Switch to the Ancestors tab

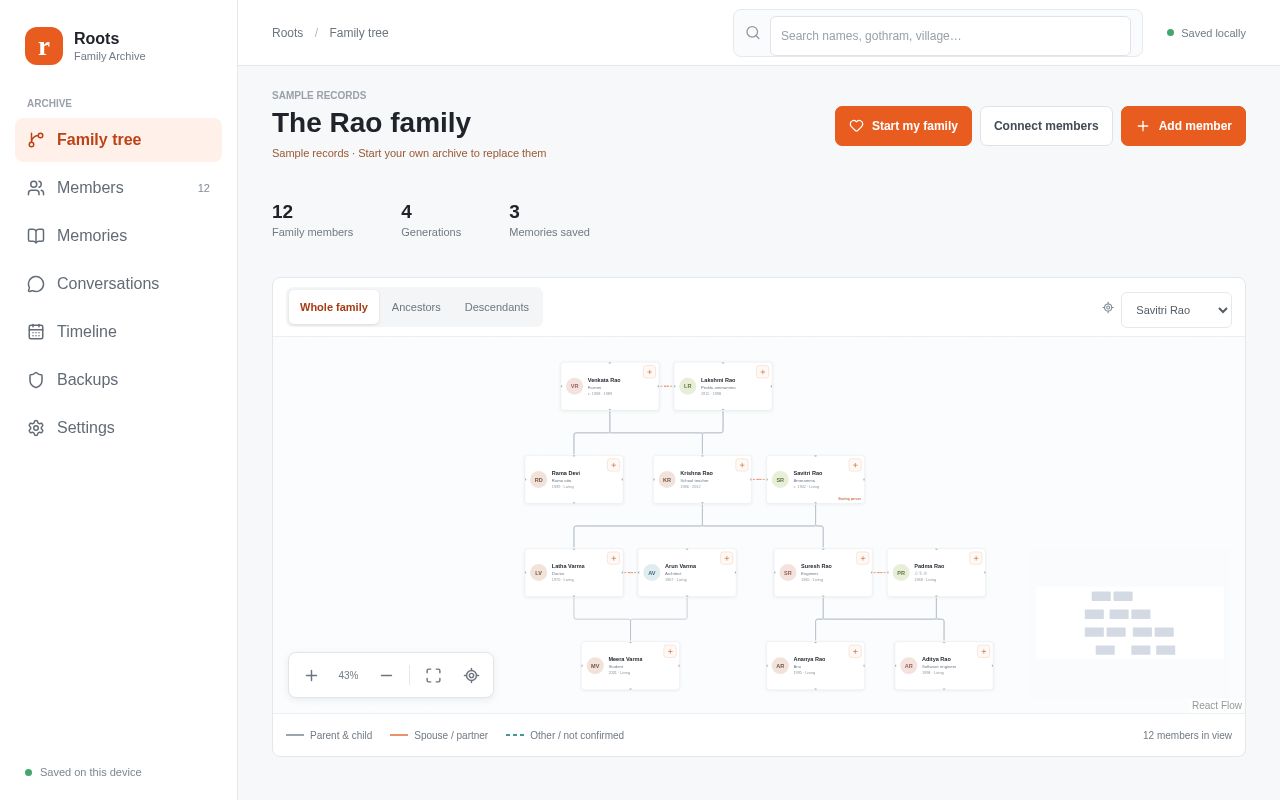pyautogui.click(x=416, y=307)
